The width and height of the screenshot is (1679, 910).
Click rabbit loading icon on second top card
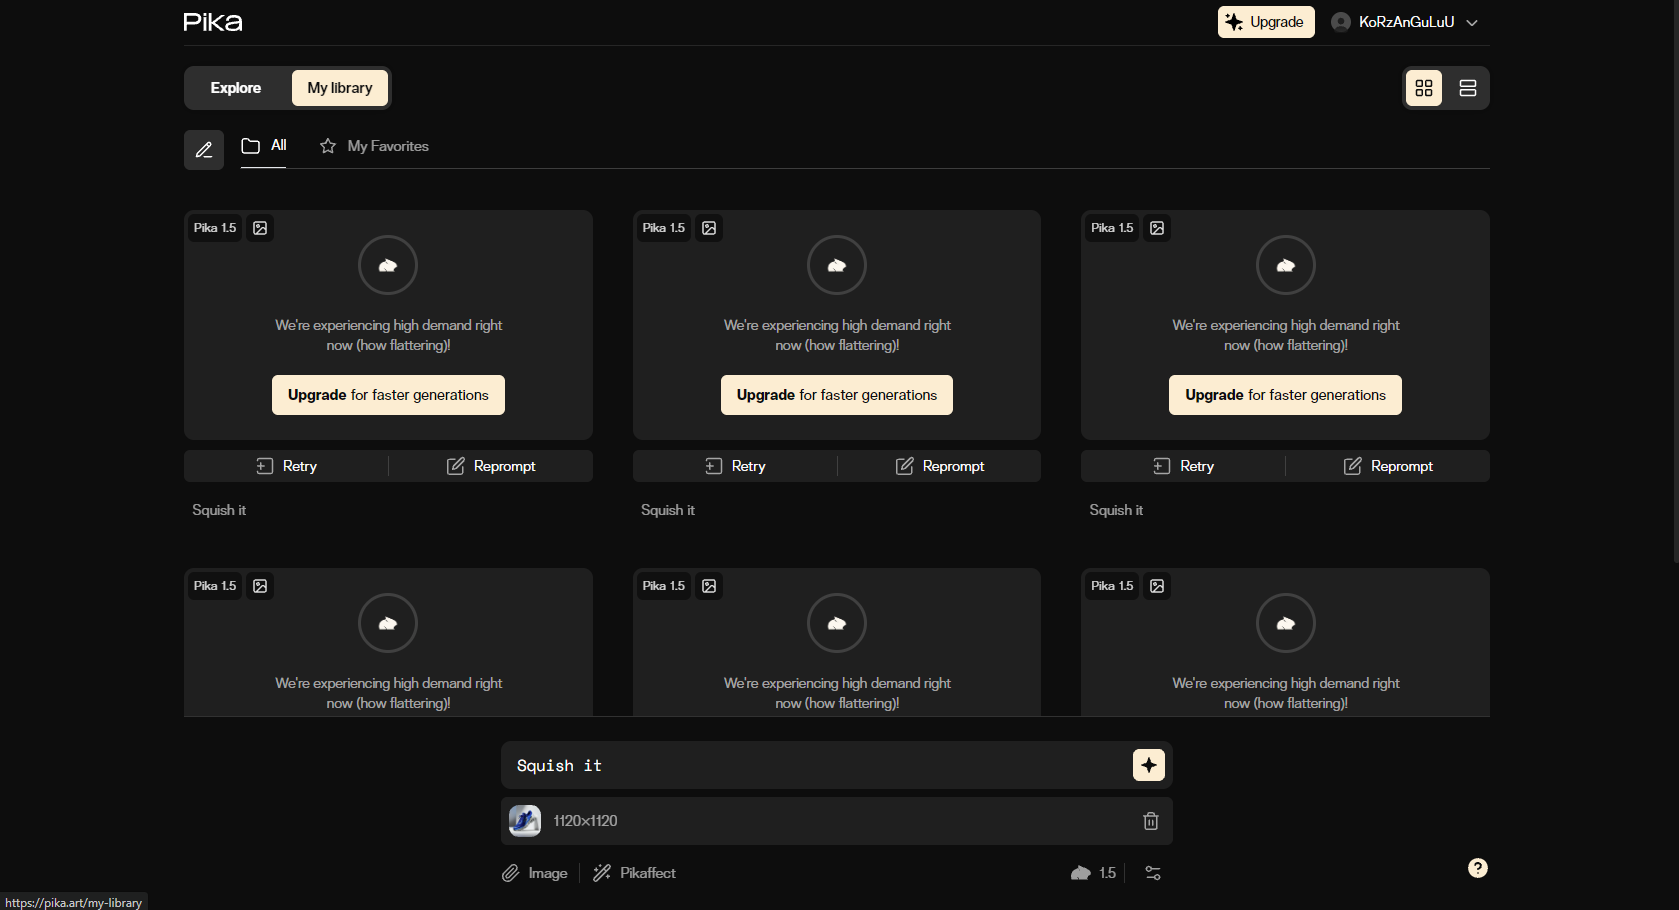point(837,265)
